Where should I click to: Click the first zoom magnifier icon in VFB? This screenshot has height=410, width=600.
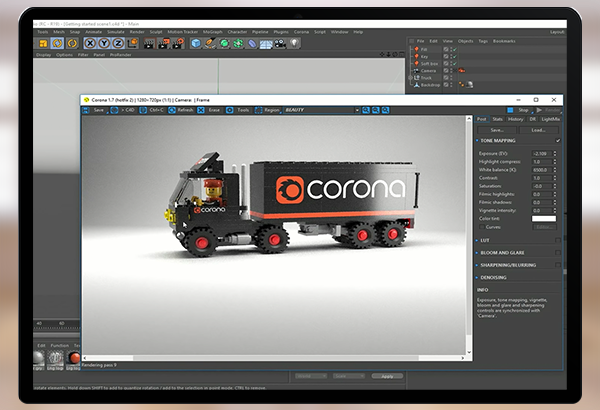366,110
